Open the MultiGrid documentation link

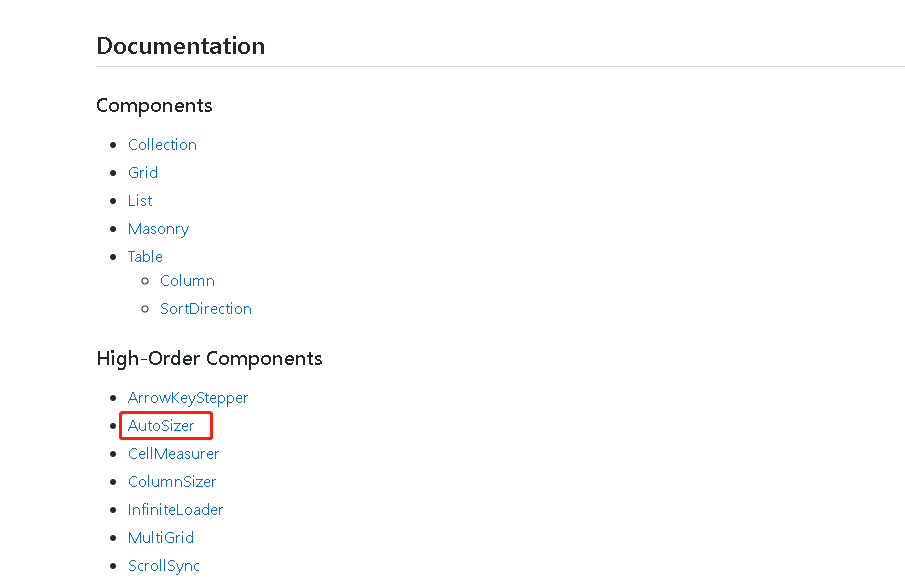click(x=160, y=537)
